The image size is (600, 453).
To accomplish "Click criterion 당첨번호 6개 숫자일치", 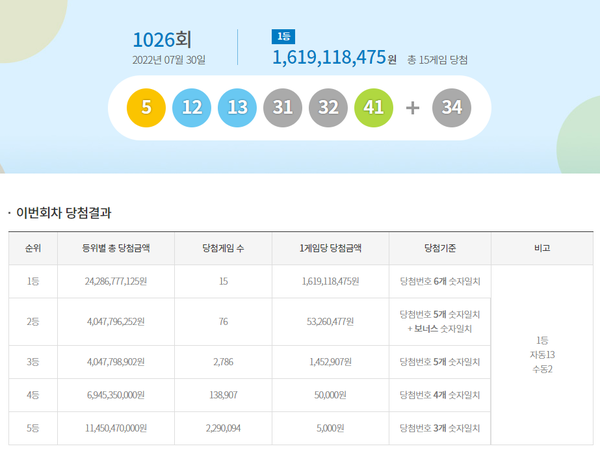I will [x=440, y=281].
